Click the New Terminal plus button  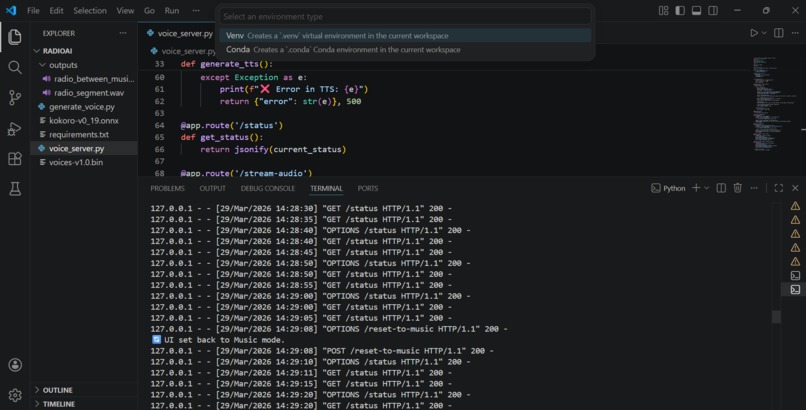[x=696, y=188]
